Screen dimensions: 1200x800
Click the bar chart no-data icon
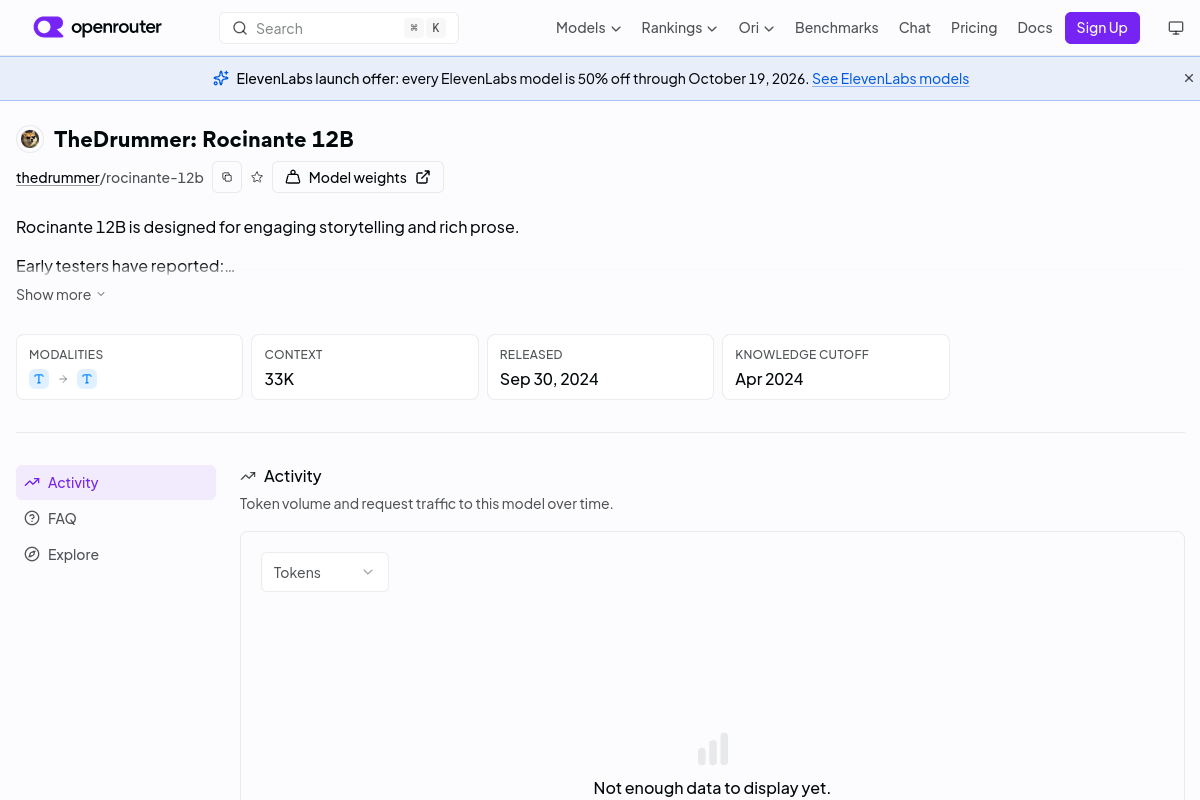coord(713,749)
